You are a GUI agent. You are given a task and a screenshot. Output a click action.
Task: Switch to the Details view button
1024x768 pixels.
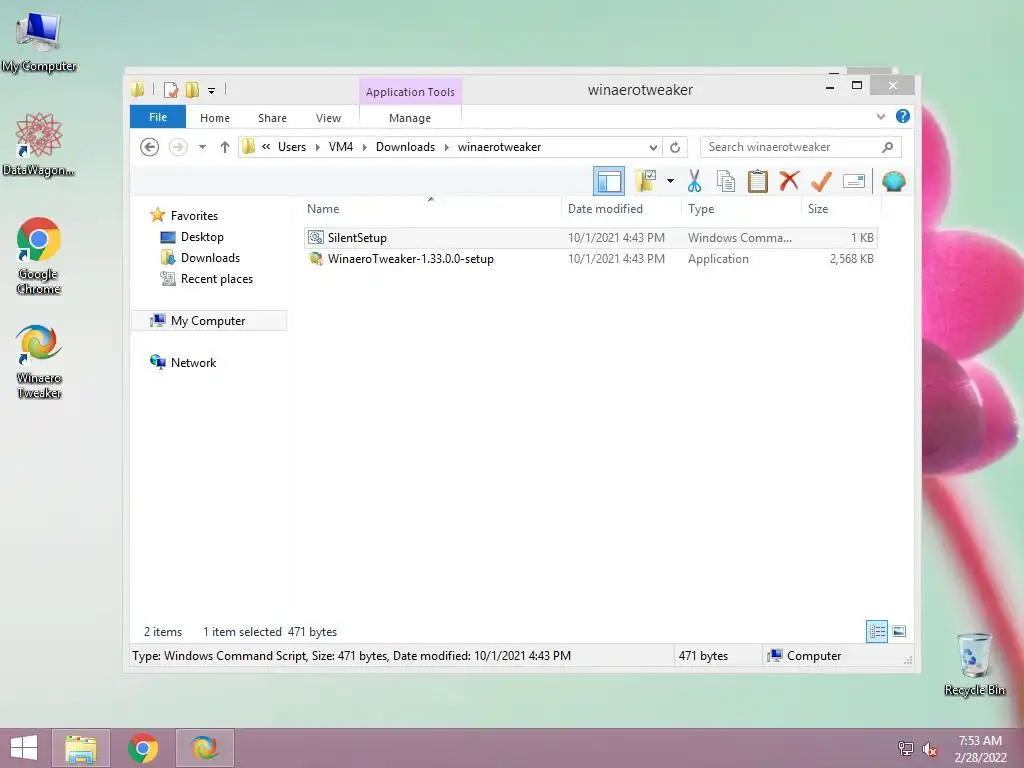(x=876, y=631)
